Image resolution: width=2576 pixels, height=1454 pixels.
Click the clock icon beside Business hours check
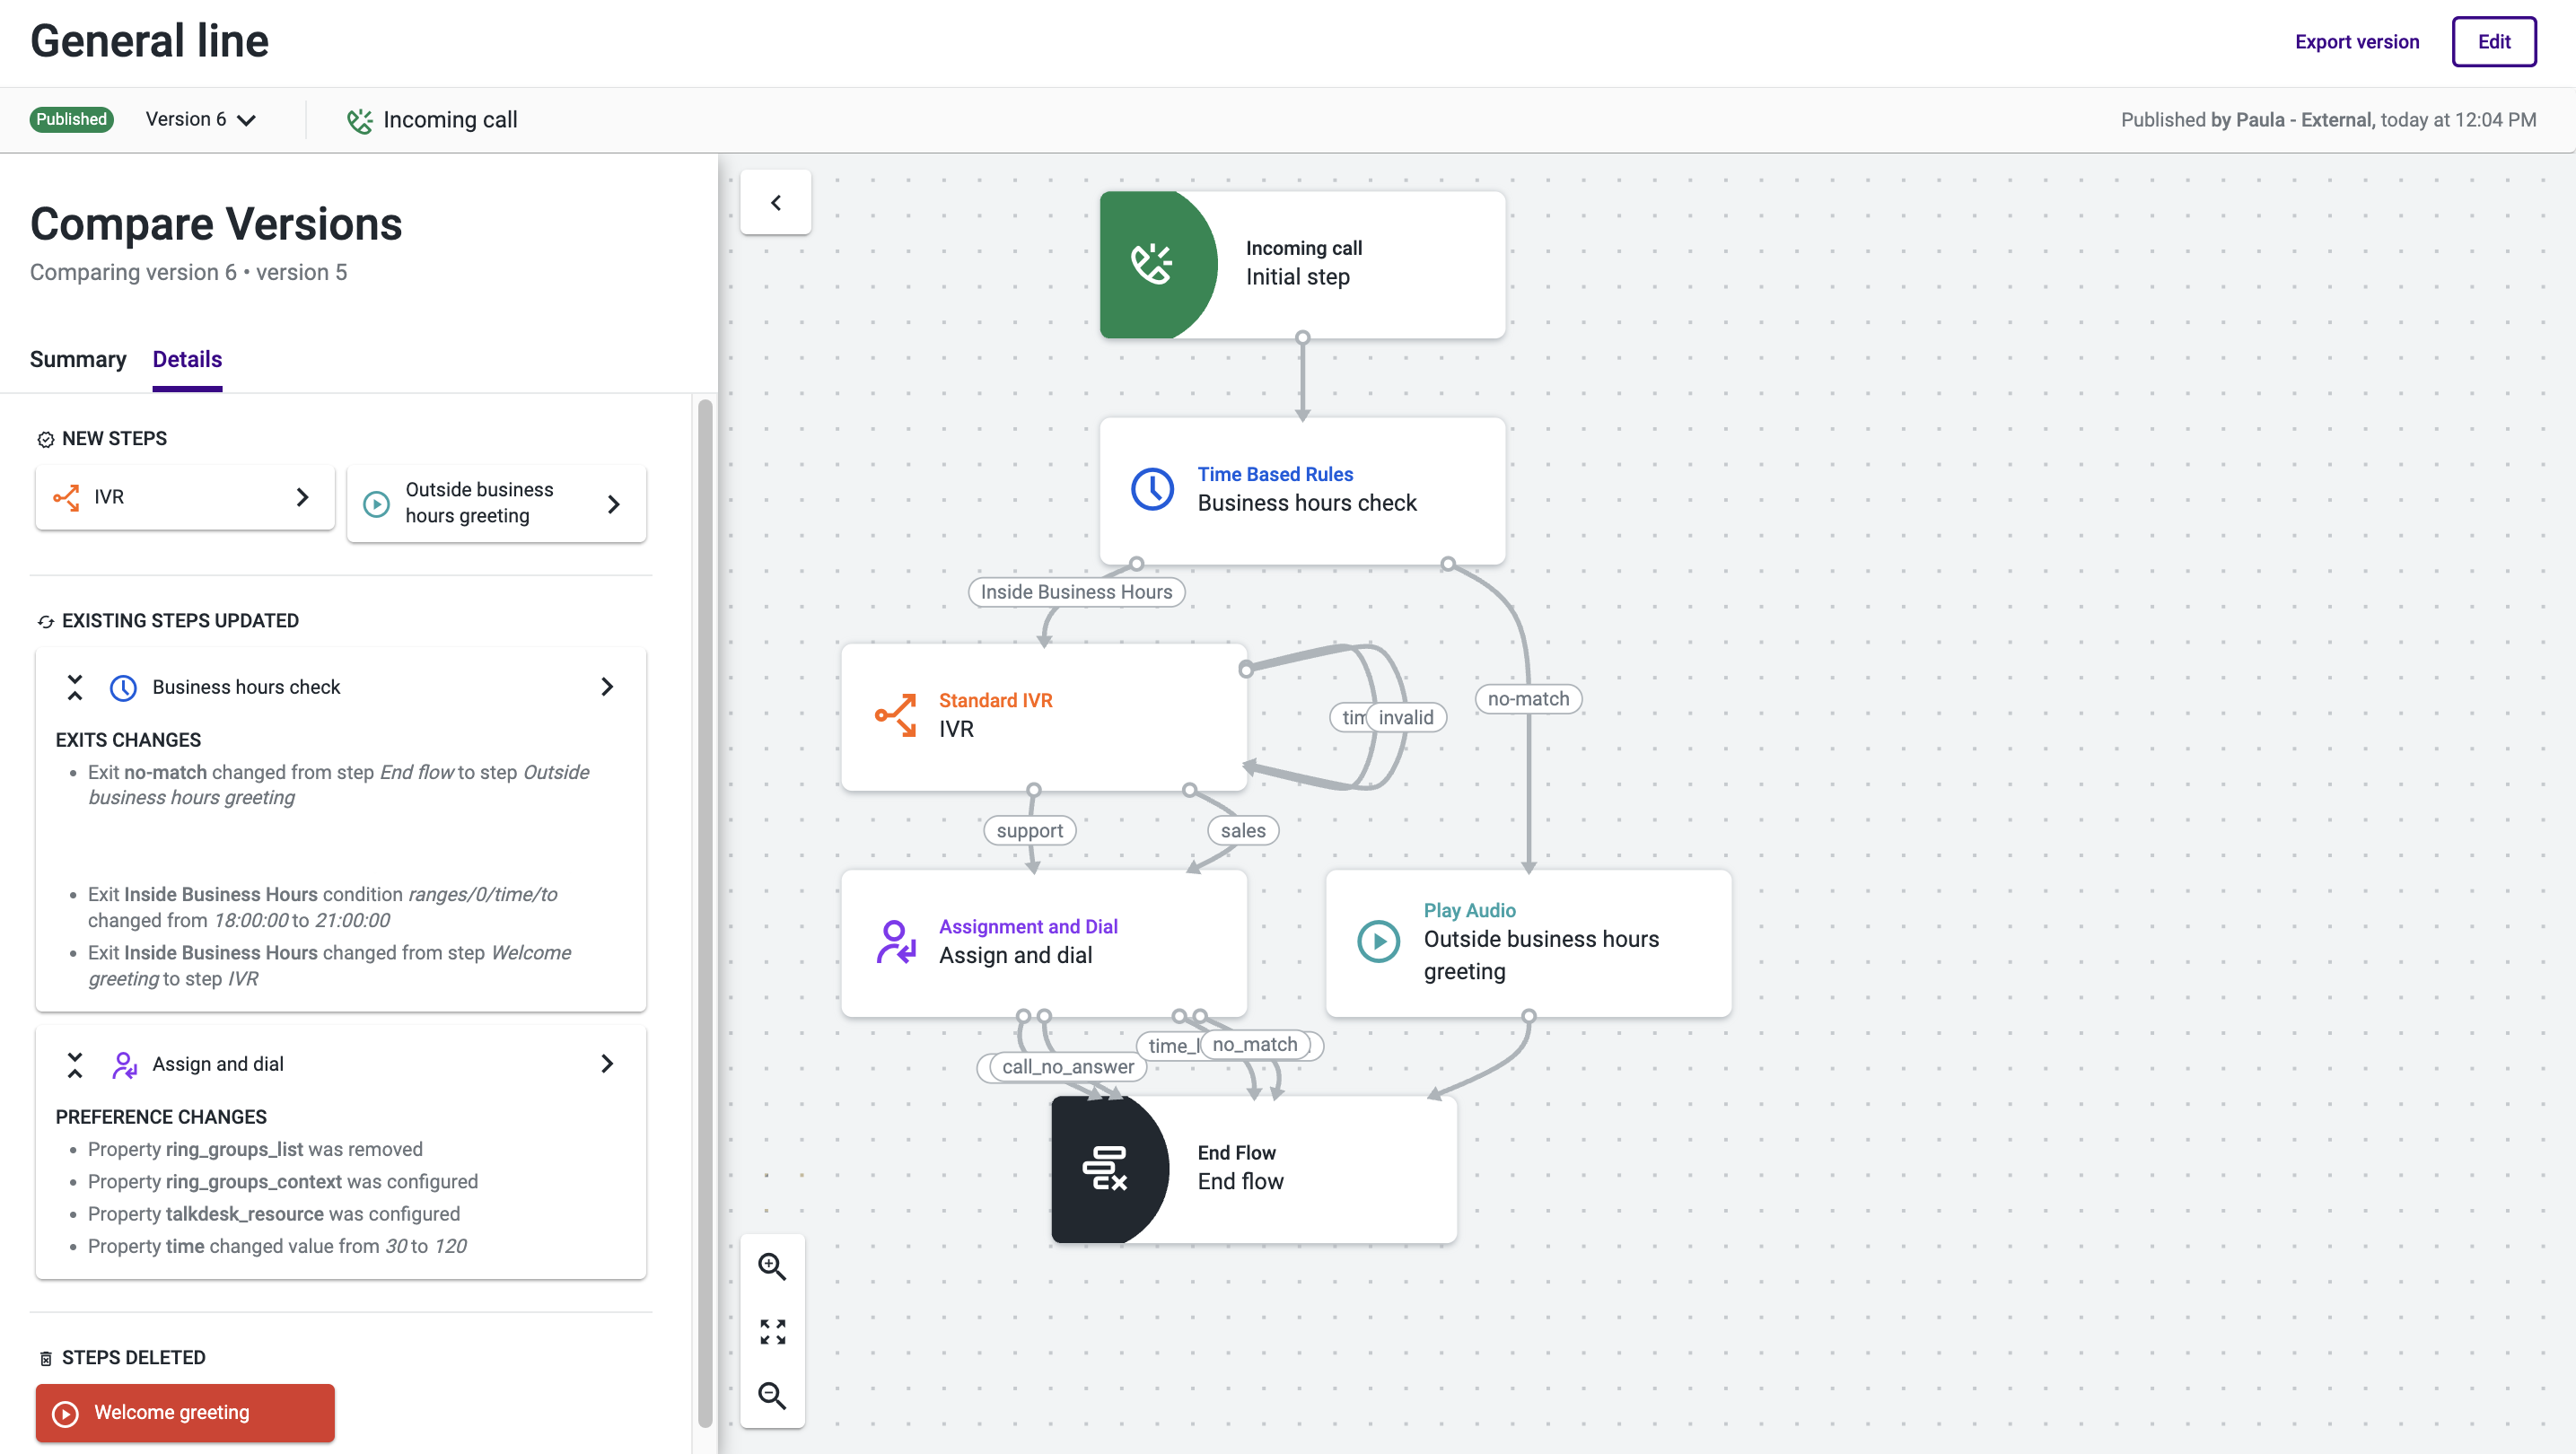coord(123,687)
